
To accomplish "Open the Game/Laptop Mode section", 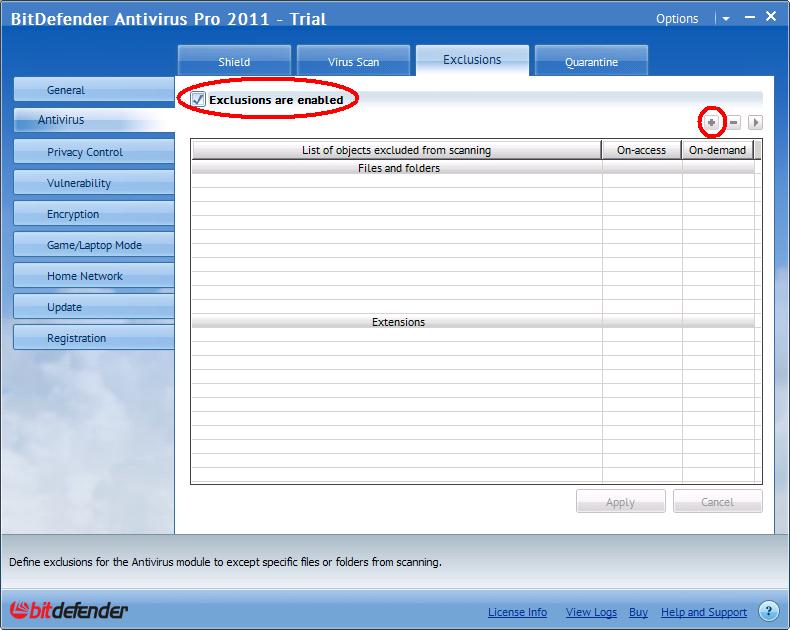I will (x=94, y=245).
